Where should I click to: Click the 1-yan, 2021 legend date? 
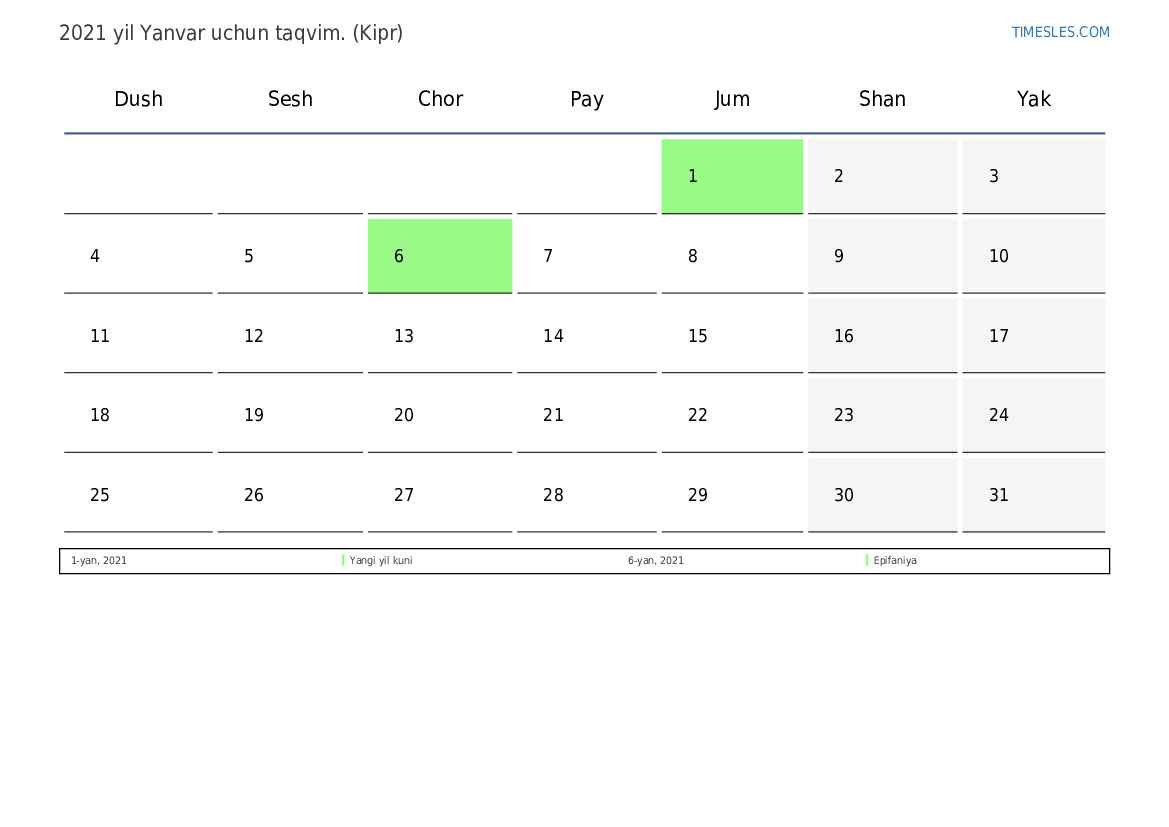pyautogui.click(x=99, y=561)
